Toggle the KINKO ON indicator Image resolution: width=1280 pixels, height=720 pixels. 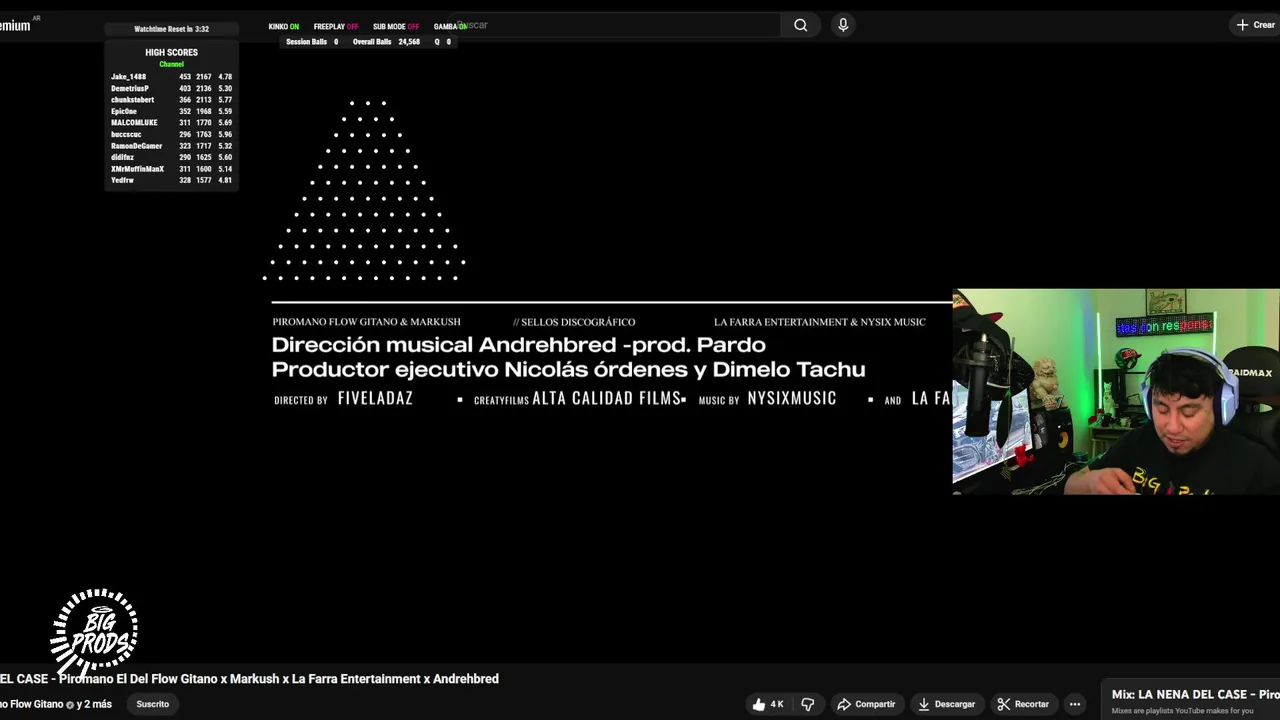click(283, 27)
